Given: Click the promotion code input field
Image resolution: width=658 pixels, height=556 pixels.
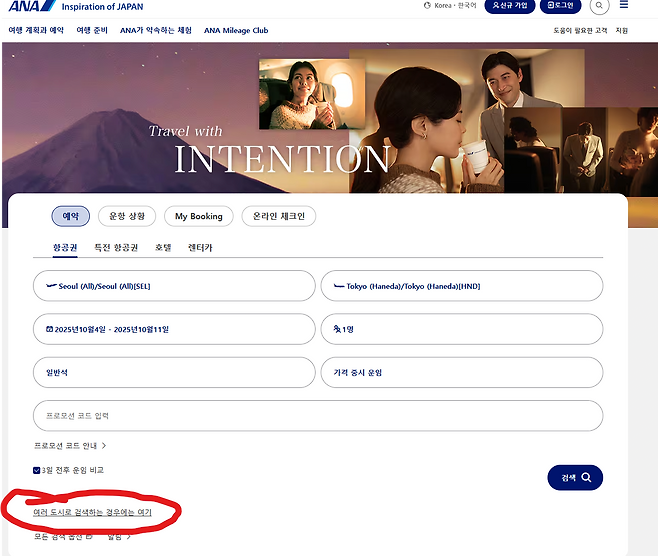Looking at the screenshot, I should (x=318, y=415).
